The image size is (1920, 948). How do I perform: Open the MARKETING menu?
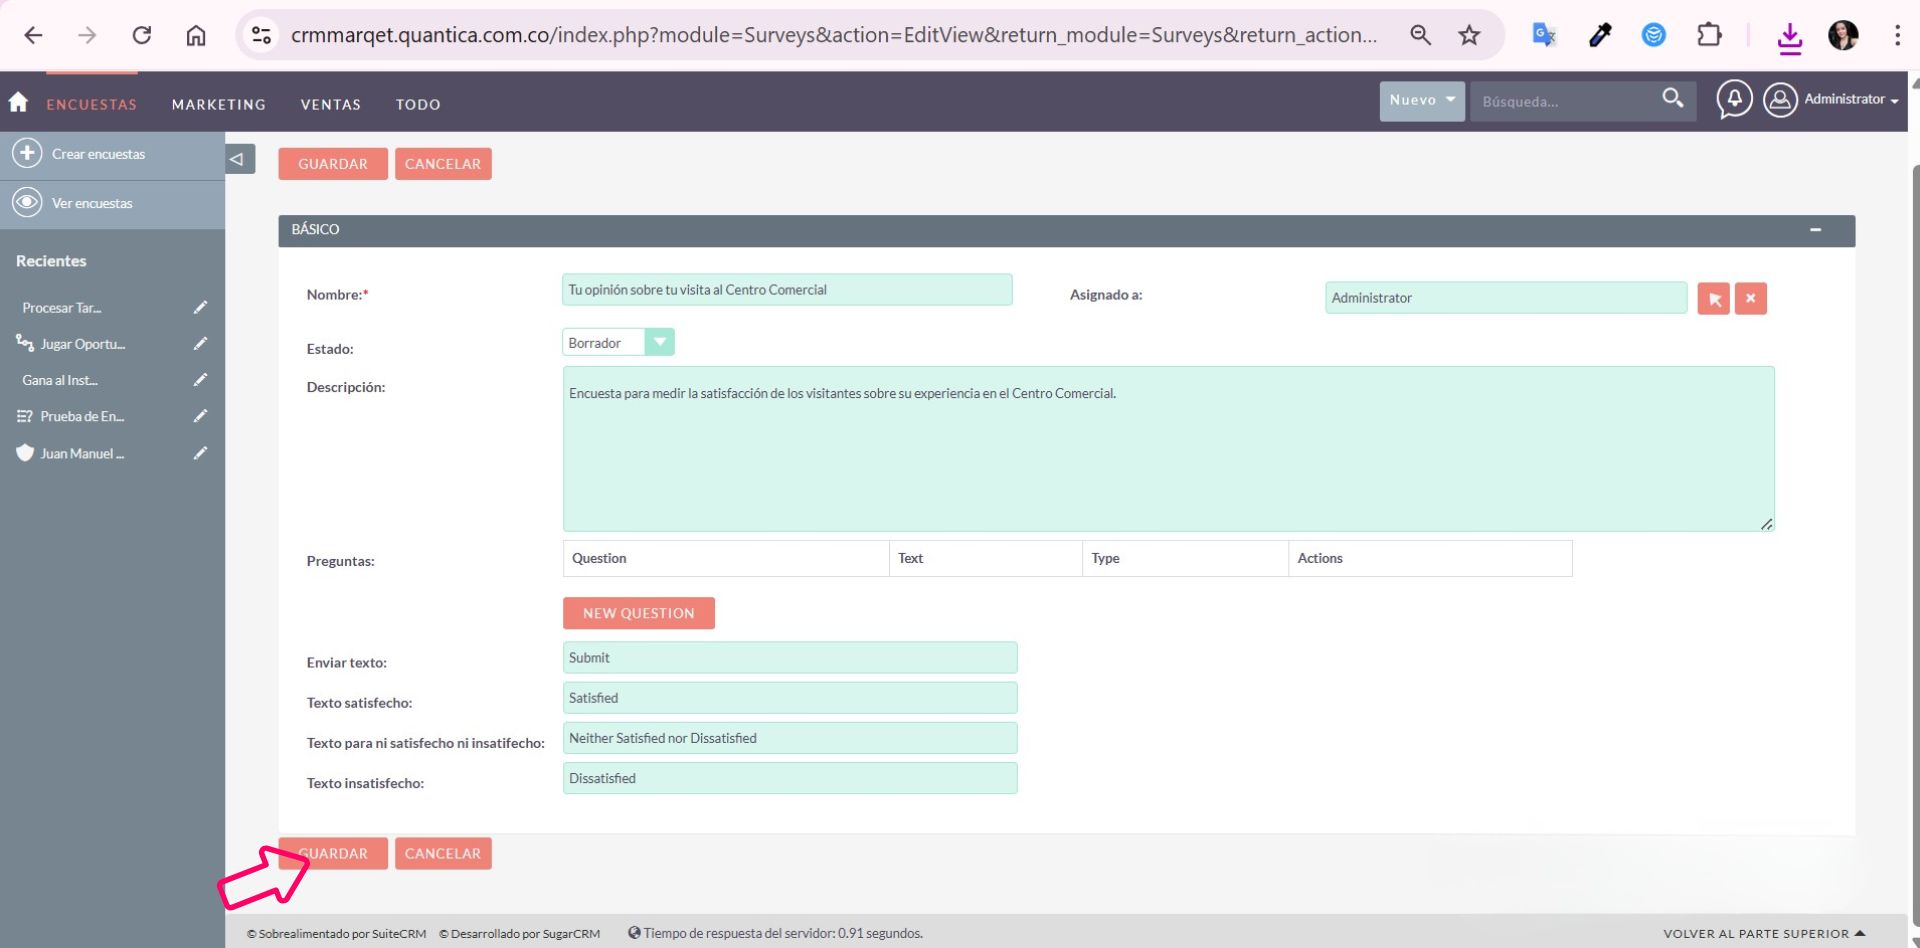click(x=218, y=105)
